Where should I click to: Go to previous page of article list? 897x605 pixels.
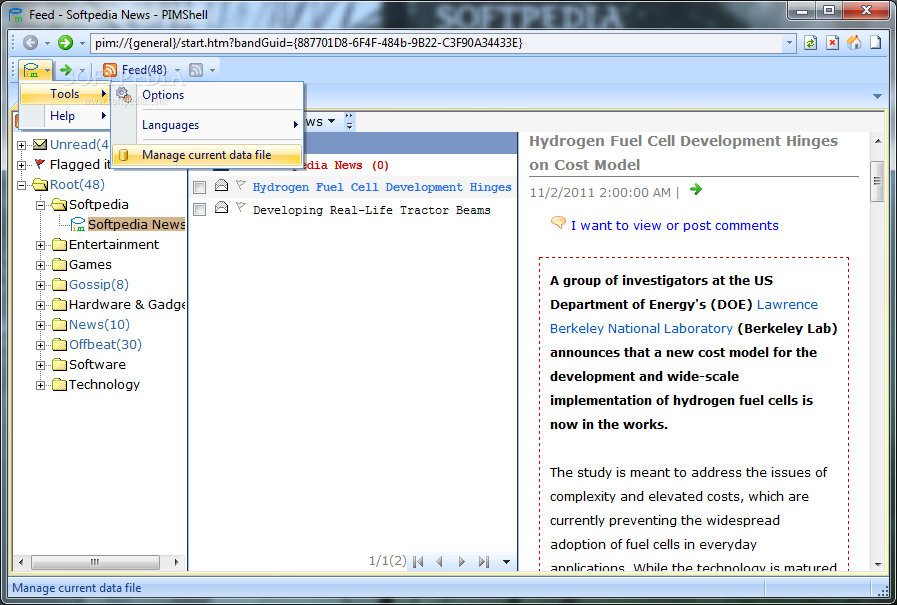coord(439,562)
